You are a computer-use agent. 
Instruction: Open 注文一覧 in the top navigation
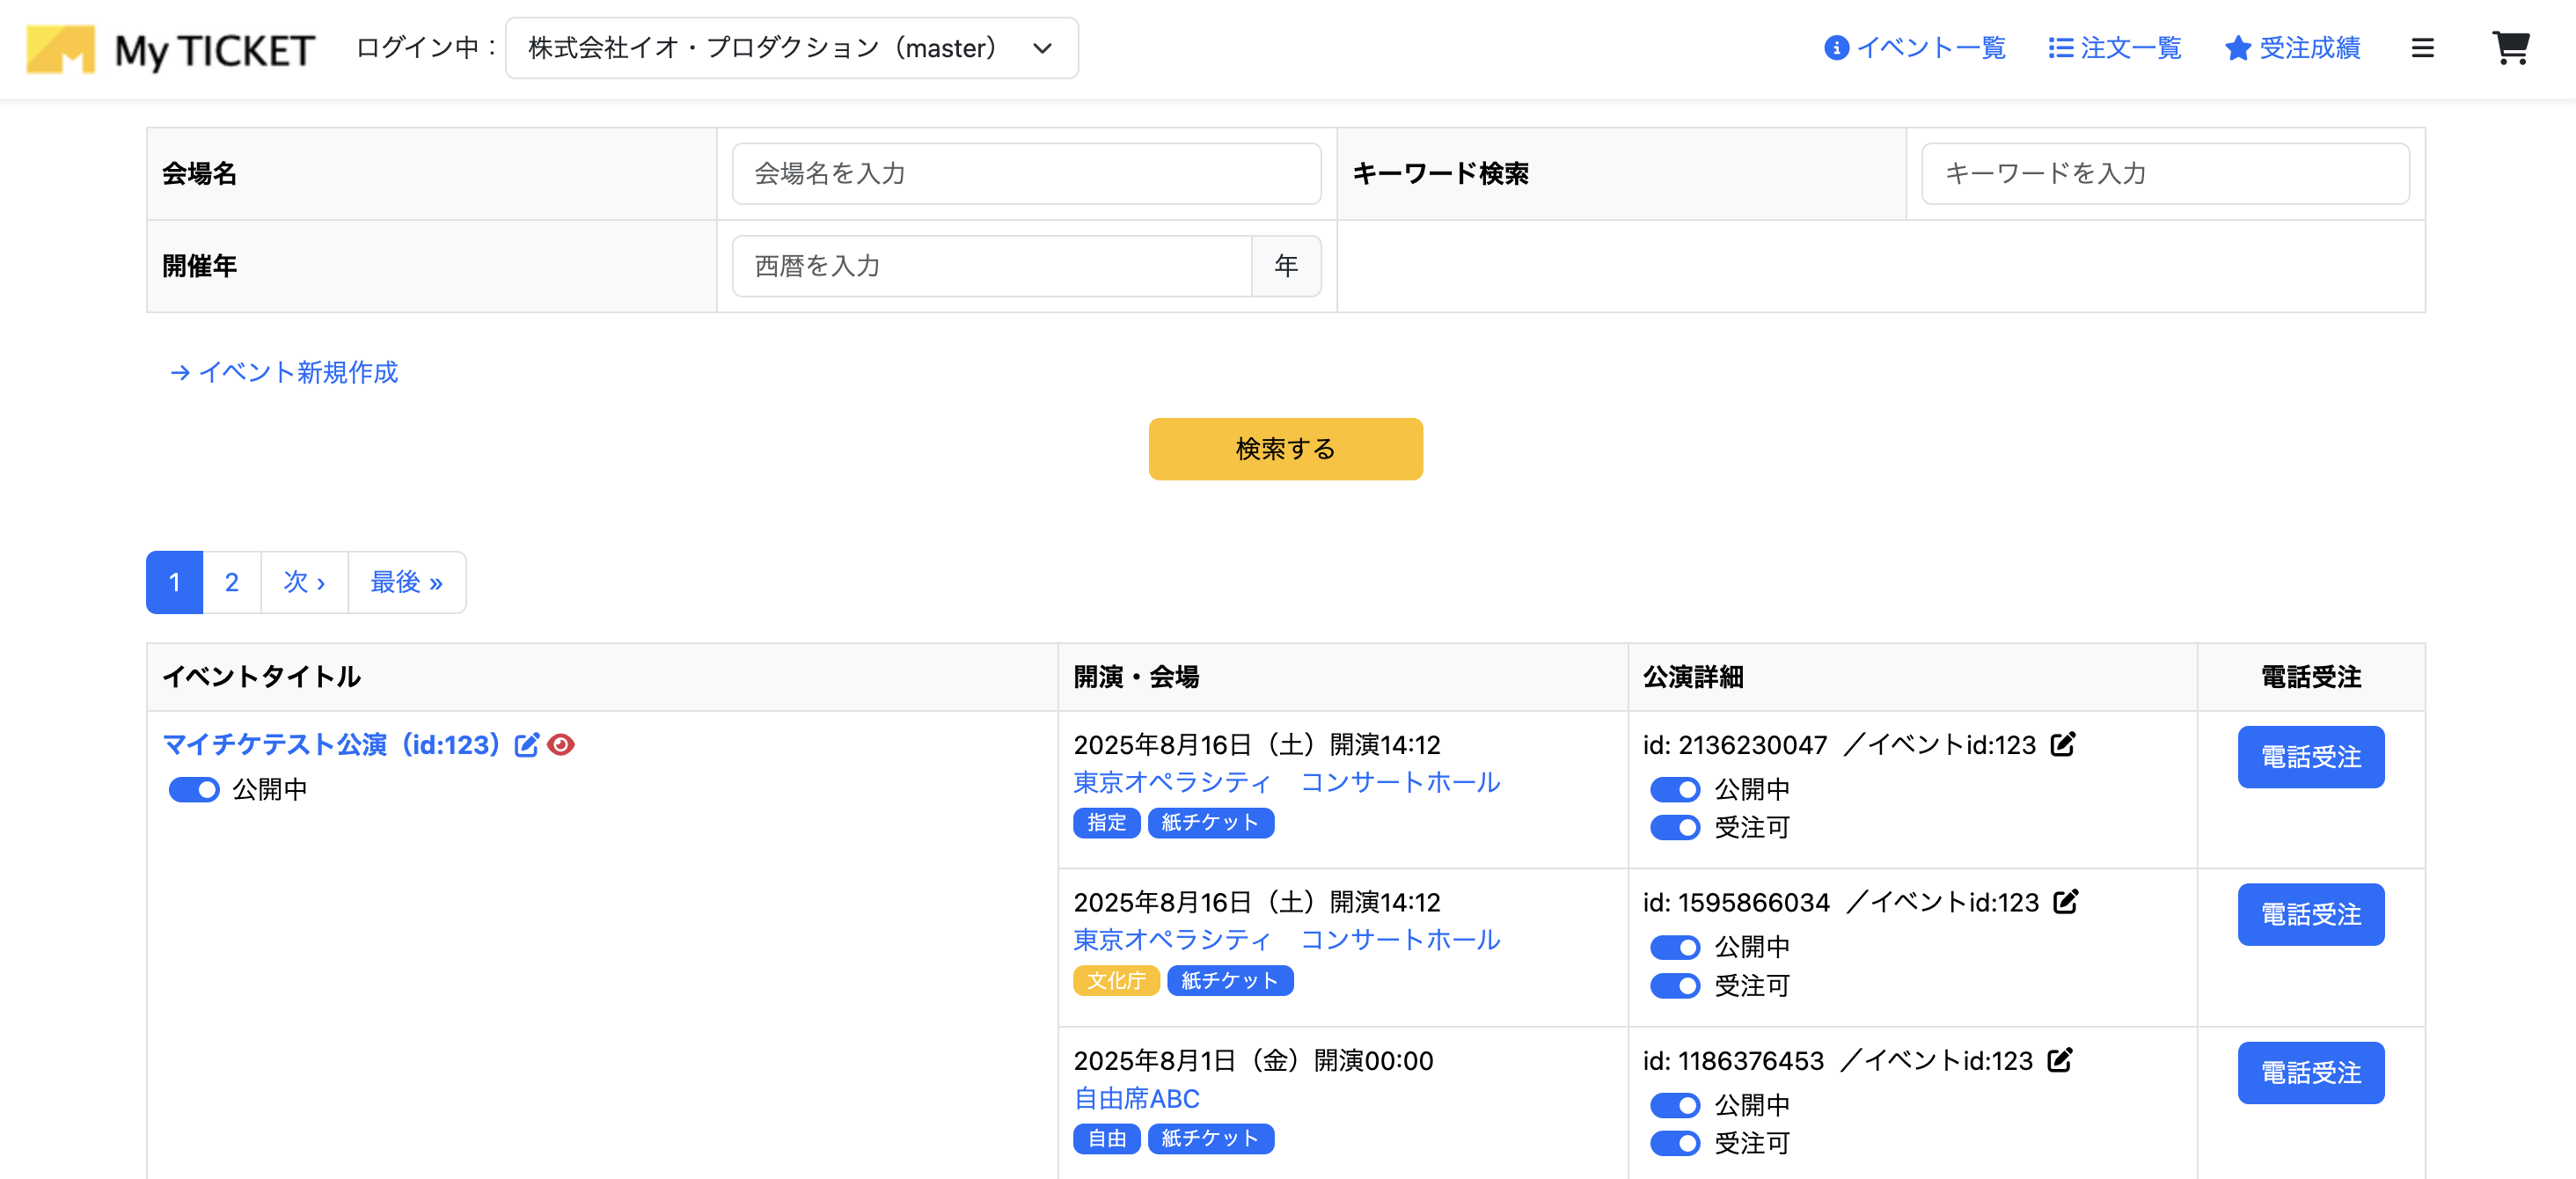[x=2115, y=48]
